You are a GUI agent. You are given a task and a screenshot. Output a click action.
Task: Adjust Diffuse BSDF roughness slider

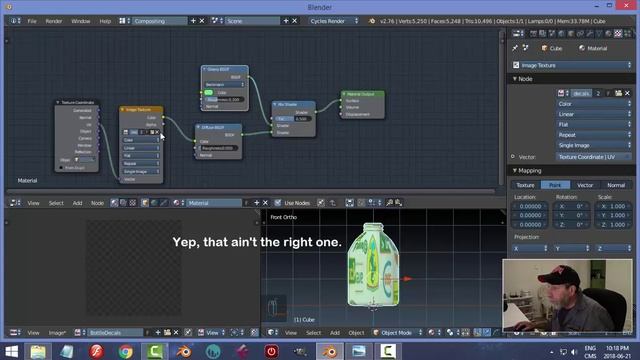(218, 148)
